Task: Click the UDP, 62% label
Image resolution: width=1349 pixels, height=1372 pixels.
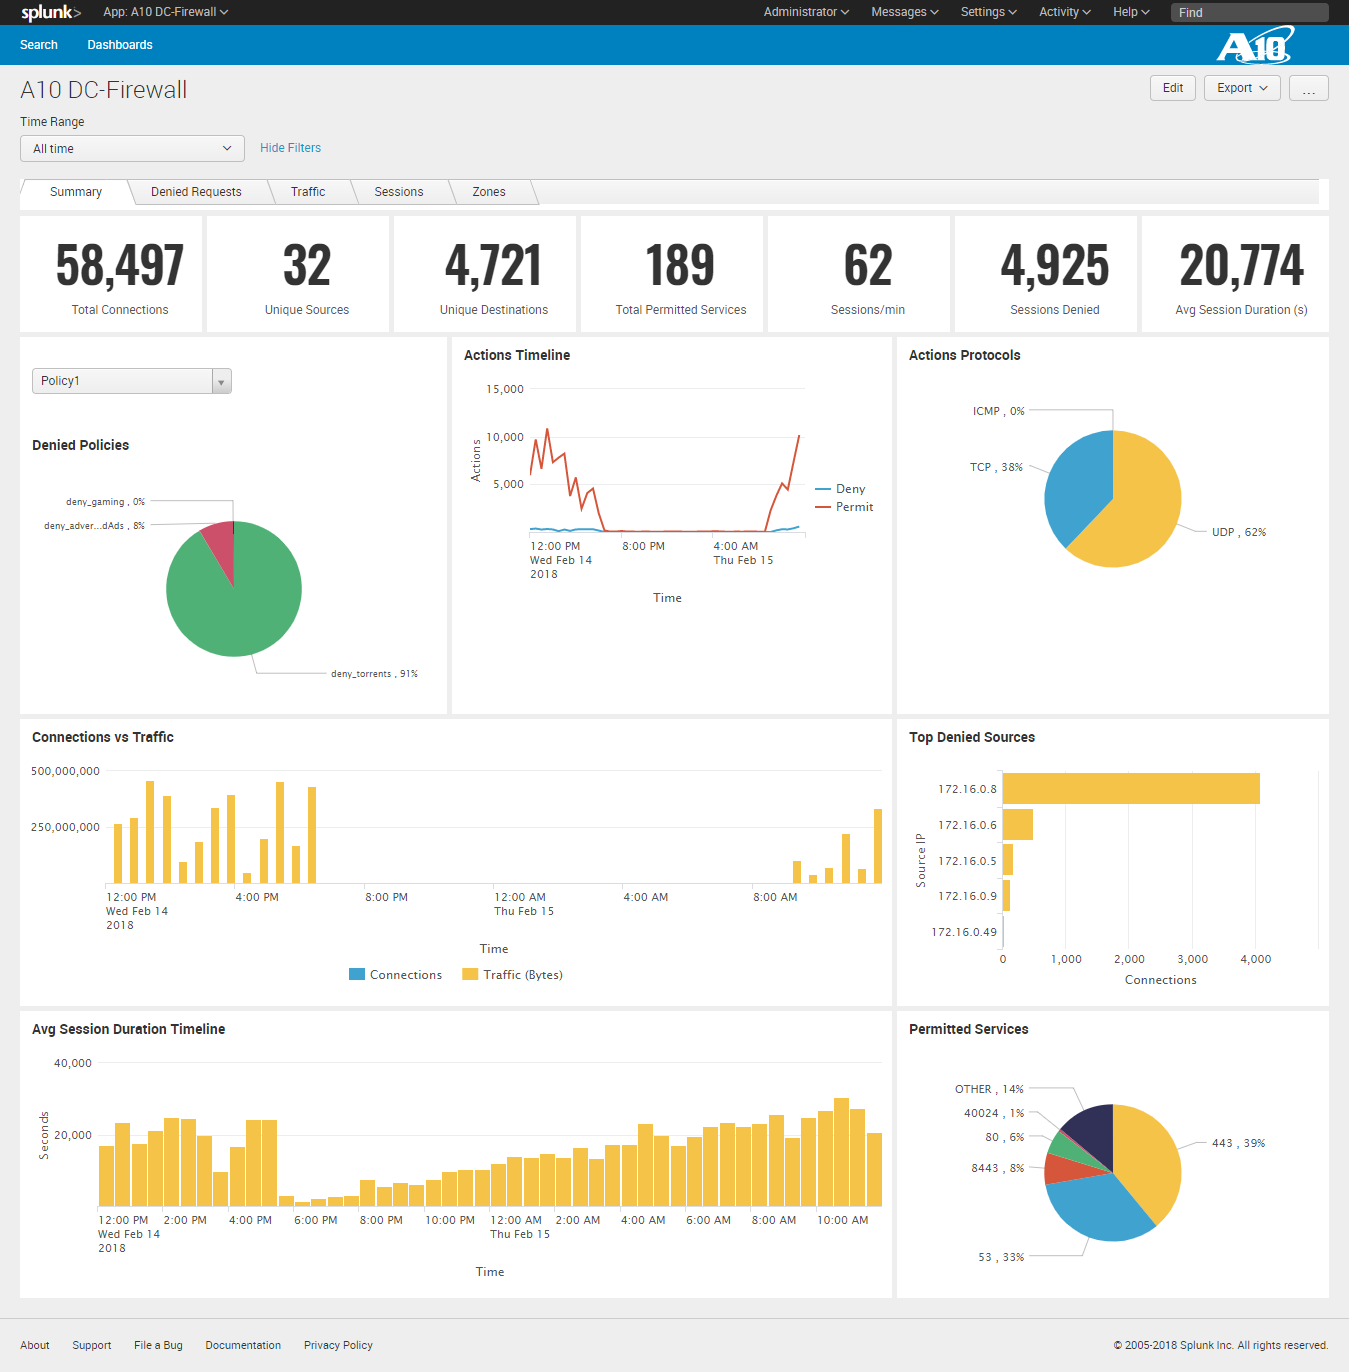Action: click(x=1239, y=532)
